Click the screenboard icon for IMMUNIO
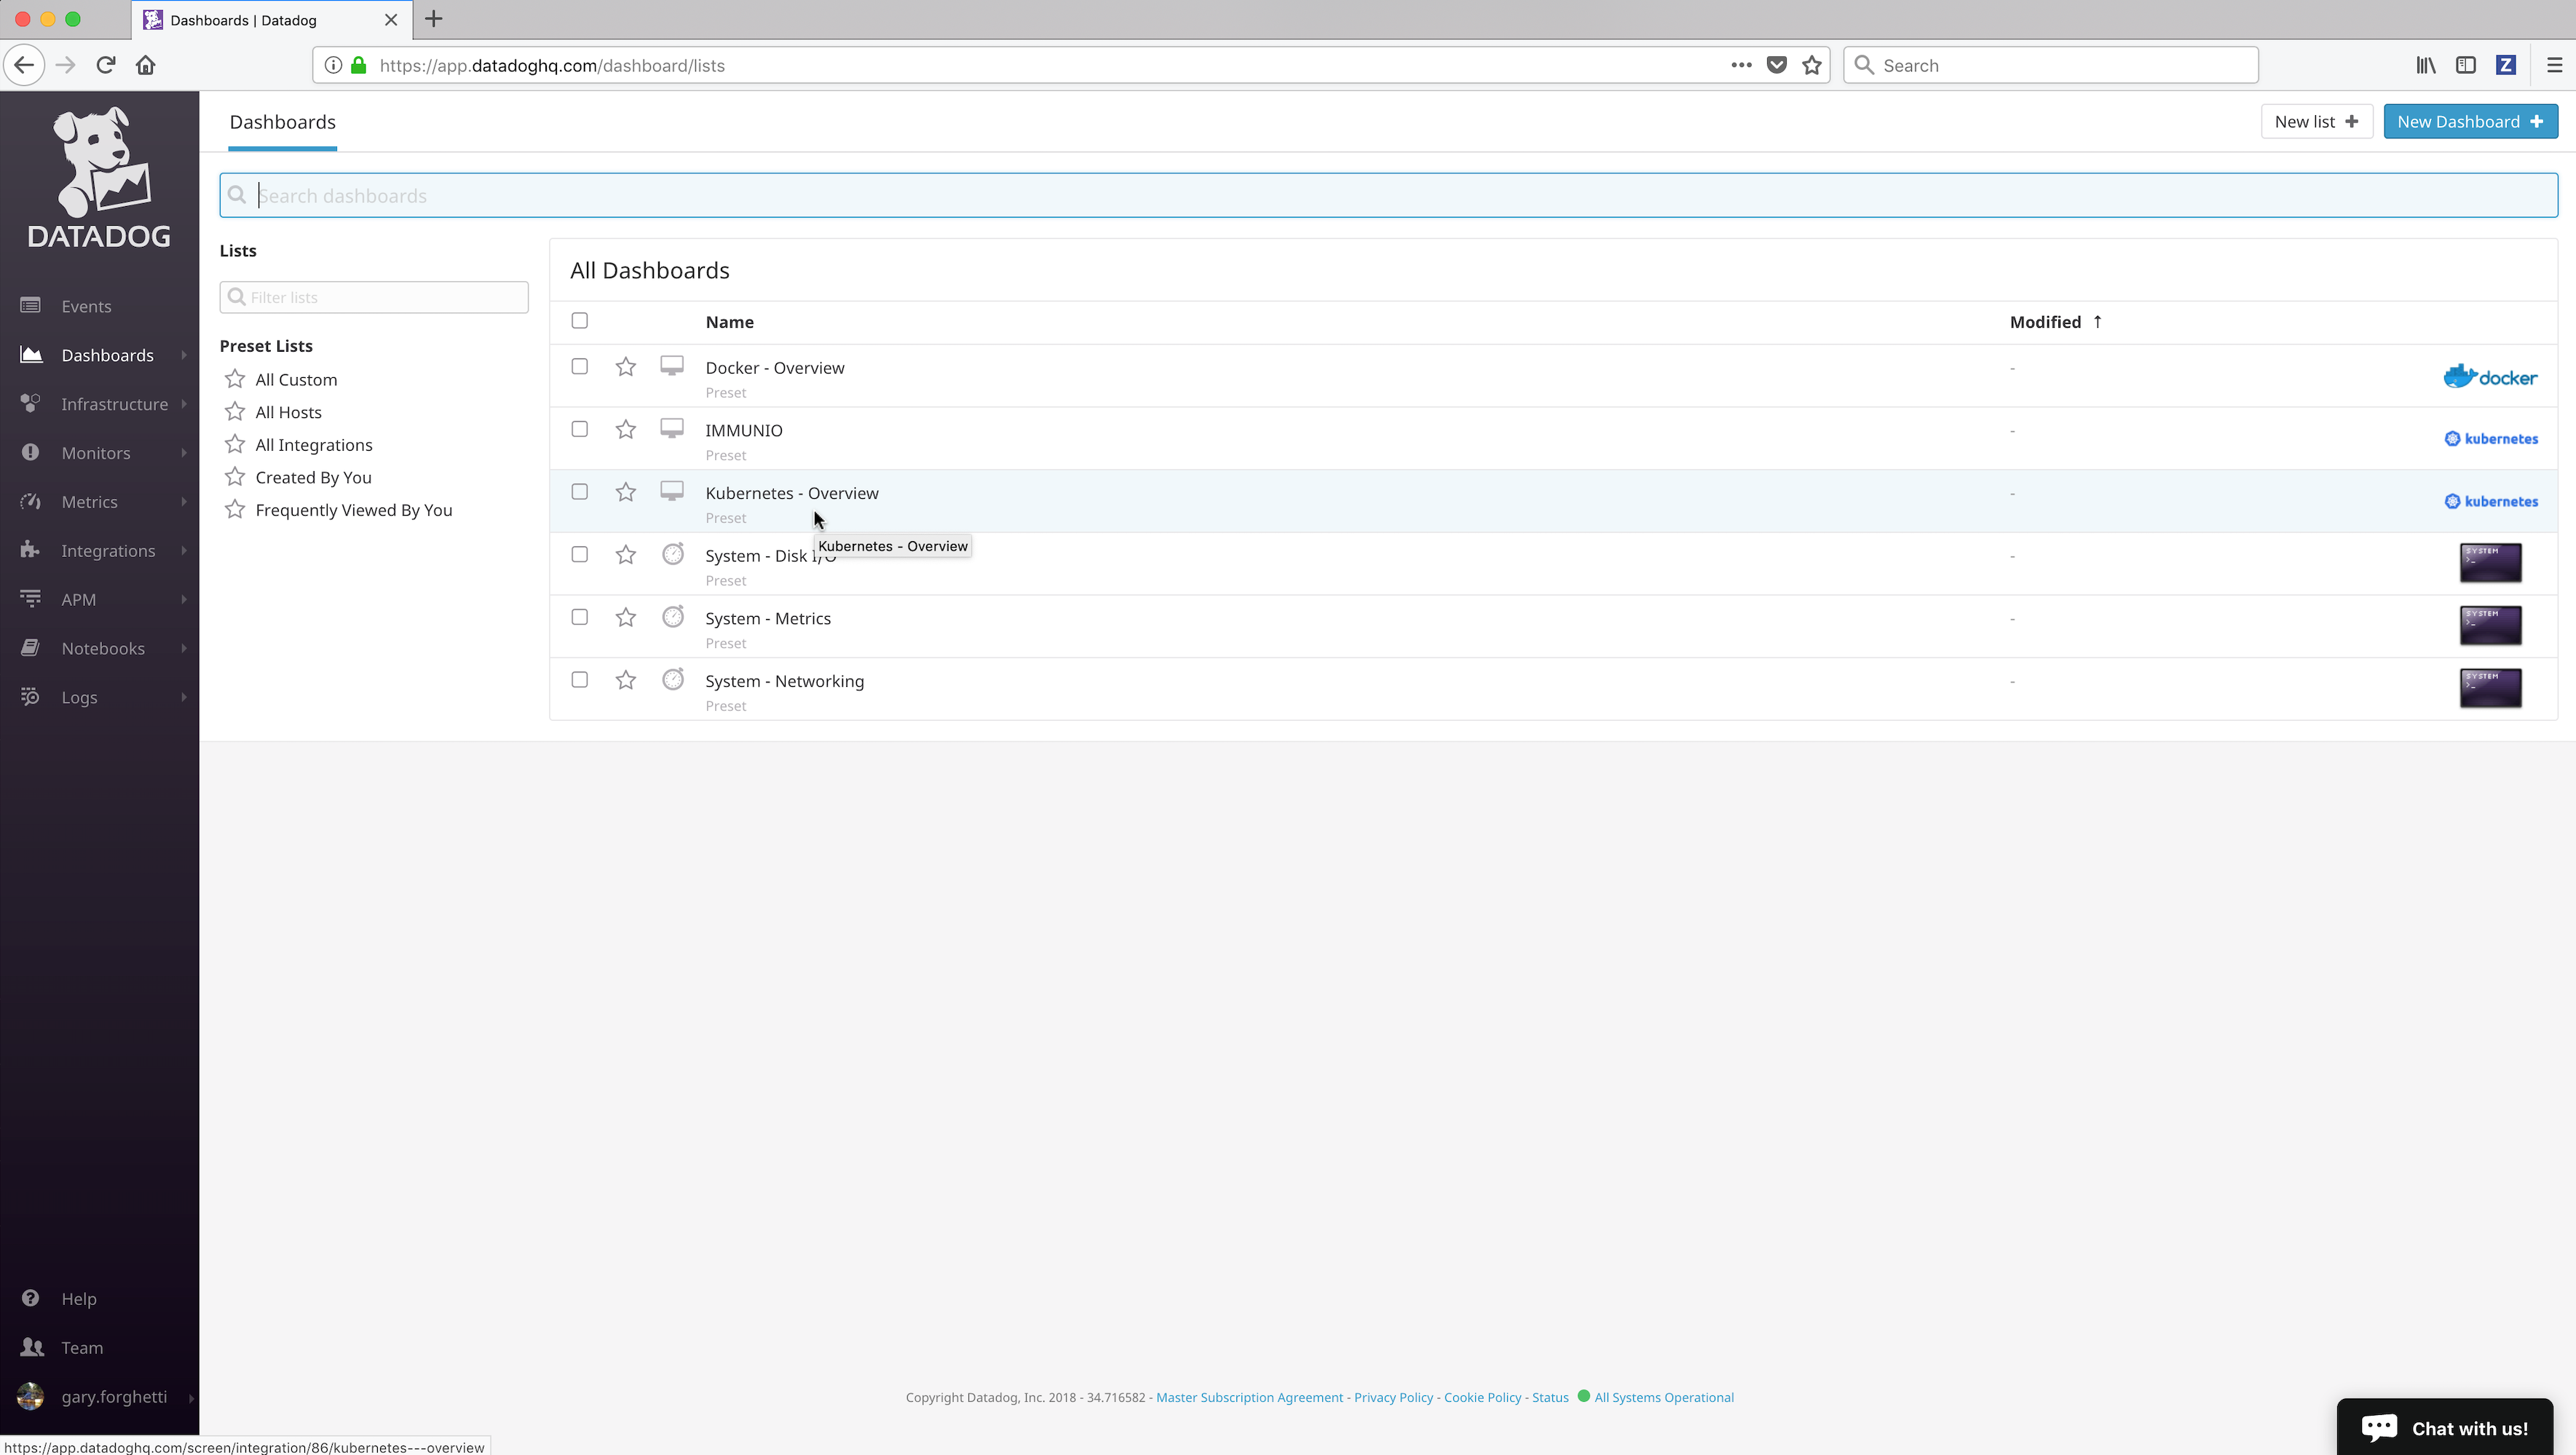This screenshot has height=1455, width=2576. [x=672, y=429]
